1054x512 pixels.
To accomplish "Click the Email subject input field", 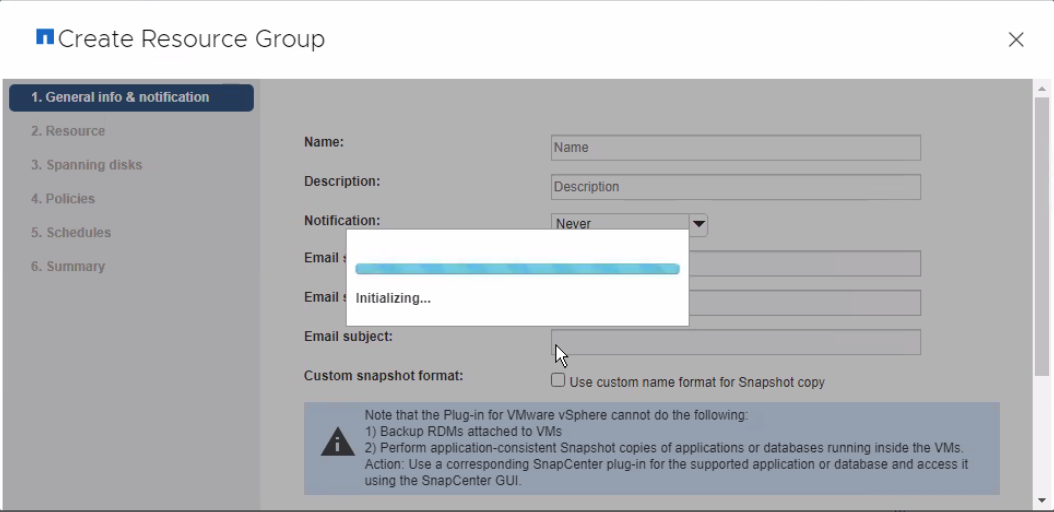I will click(x=735, y=342).
